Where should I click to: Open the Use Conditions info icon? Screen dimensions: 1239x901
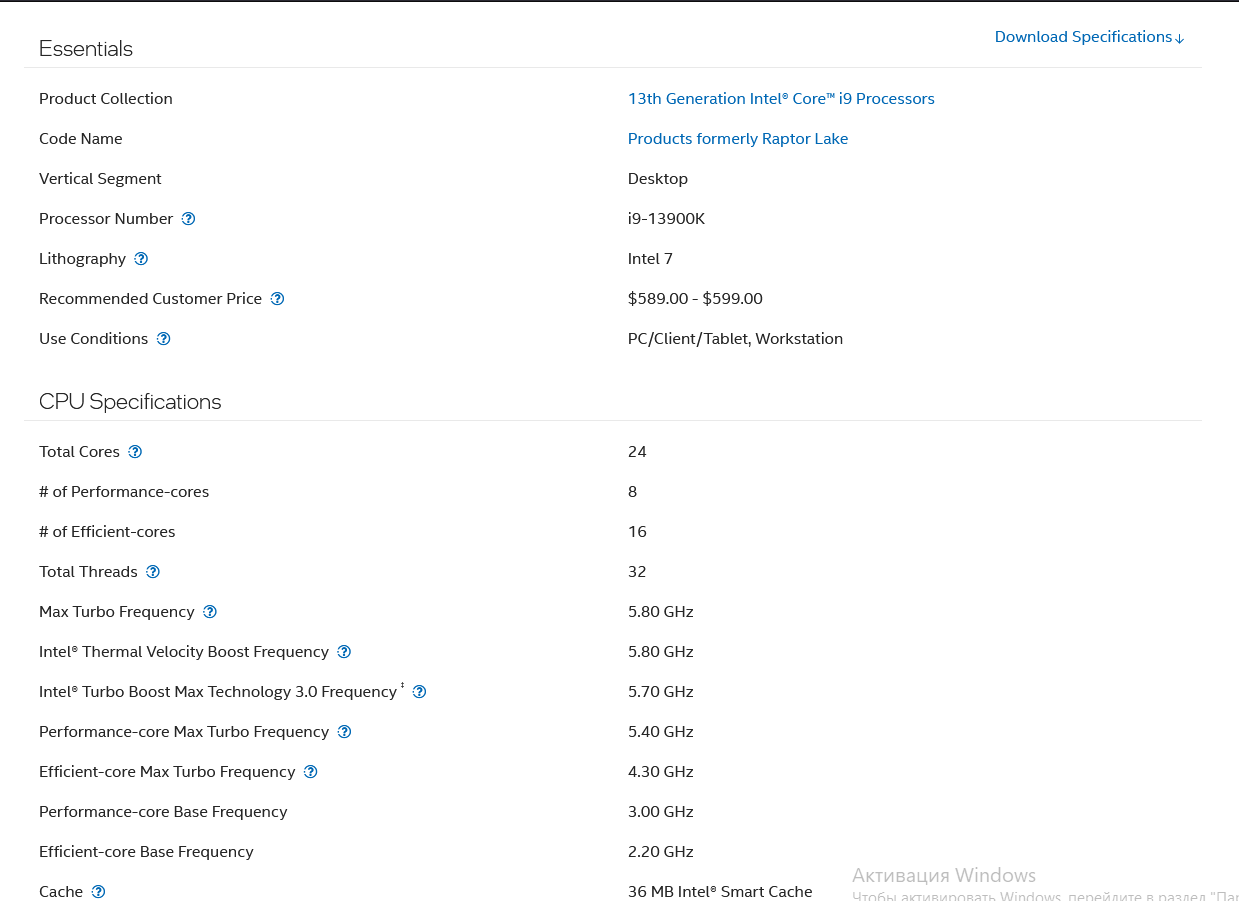tap(163, 339)
